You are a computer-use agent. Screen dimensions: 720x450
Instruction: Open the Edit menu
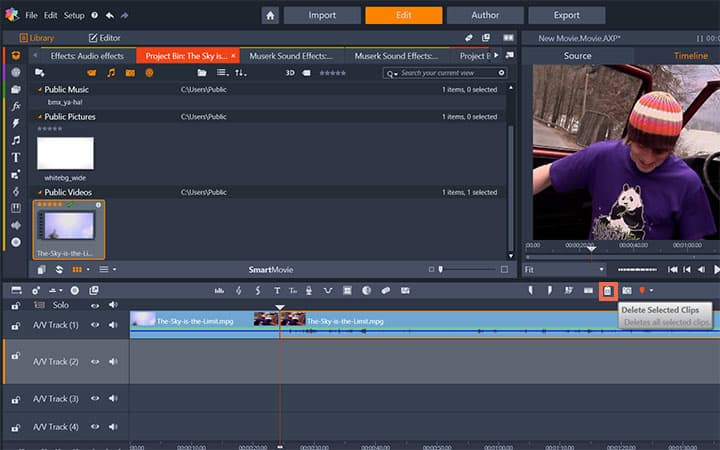click(x=51, y=15)
